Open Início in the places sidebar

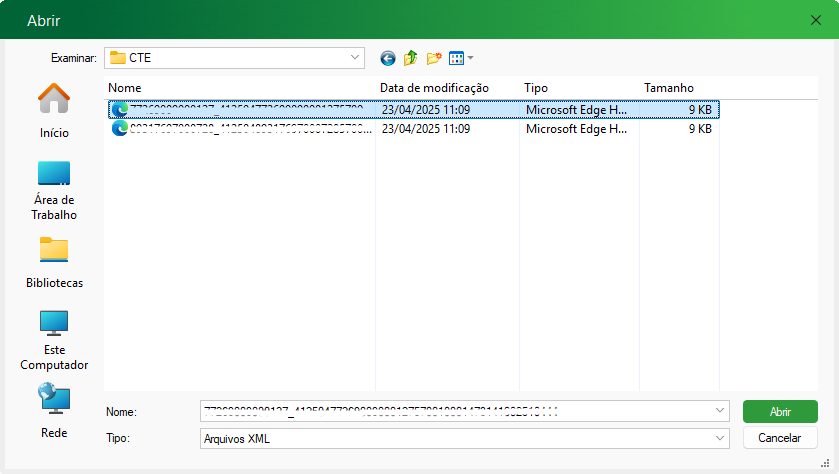(x=54, y=110)
